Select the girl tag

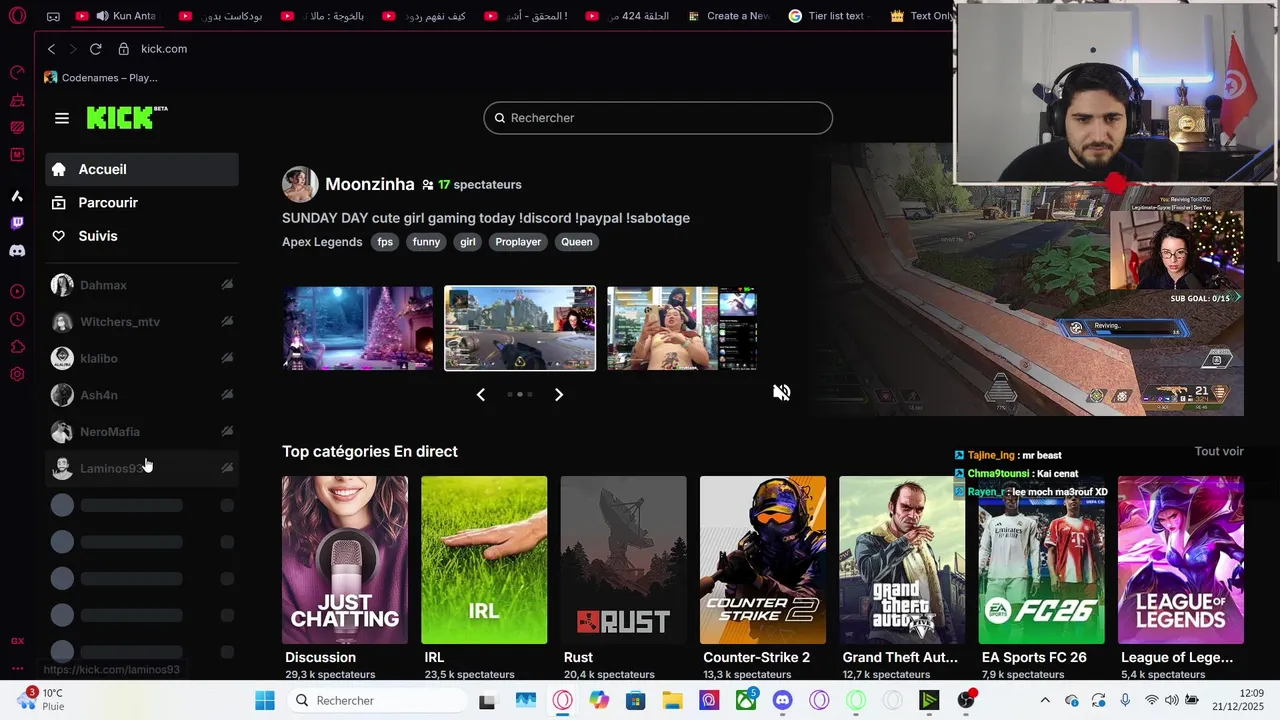click(467, 242)
